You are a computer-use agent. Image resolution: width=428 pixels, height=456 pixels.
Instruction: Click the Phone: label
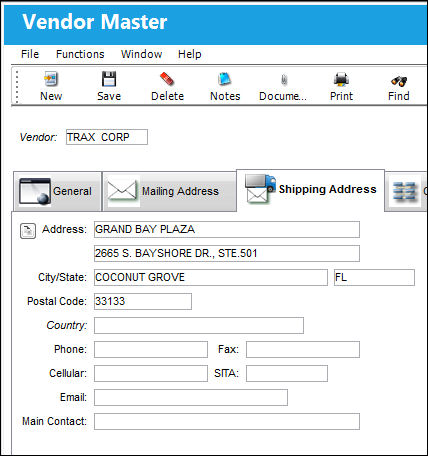click(x=70, y=349)
